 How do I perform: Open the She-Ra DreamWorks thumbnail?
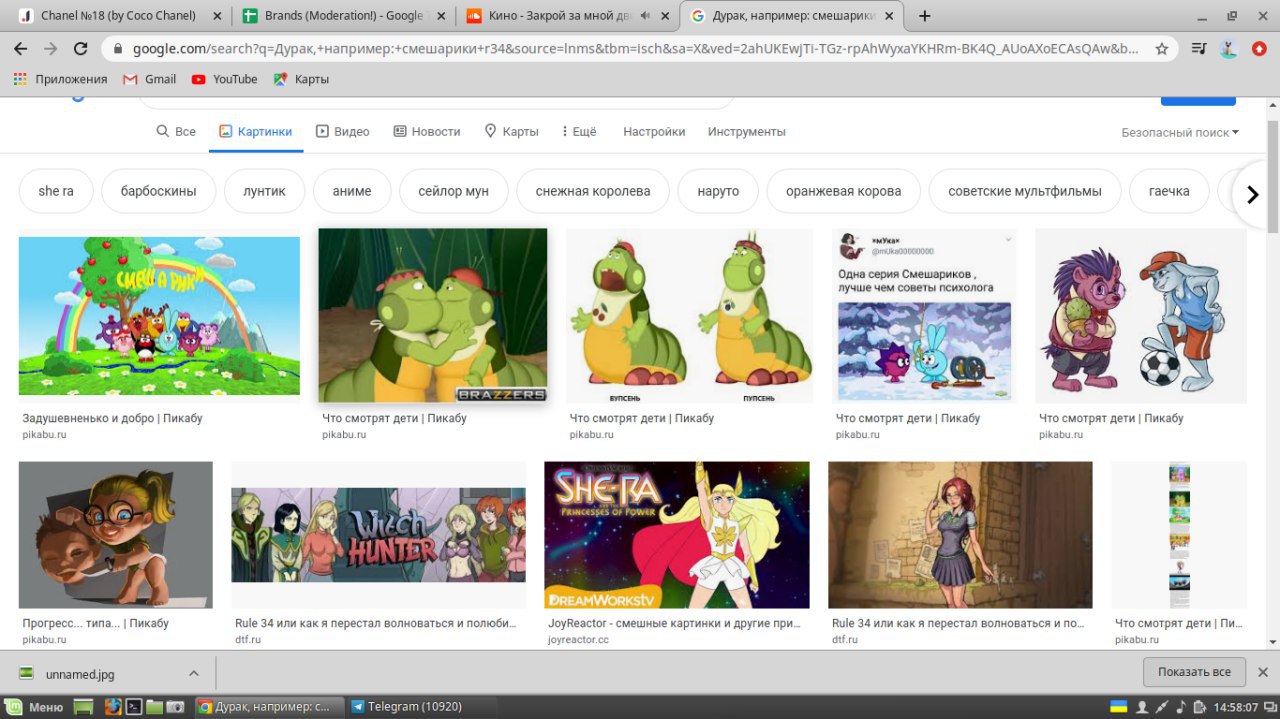tap(677, 535)
